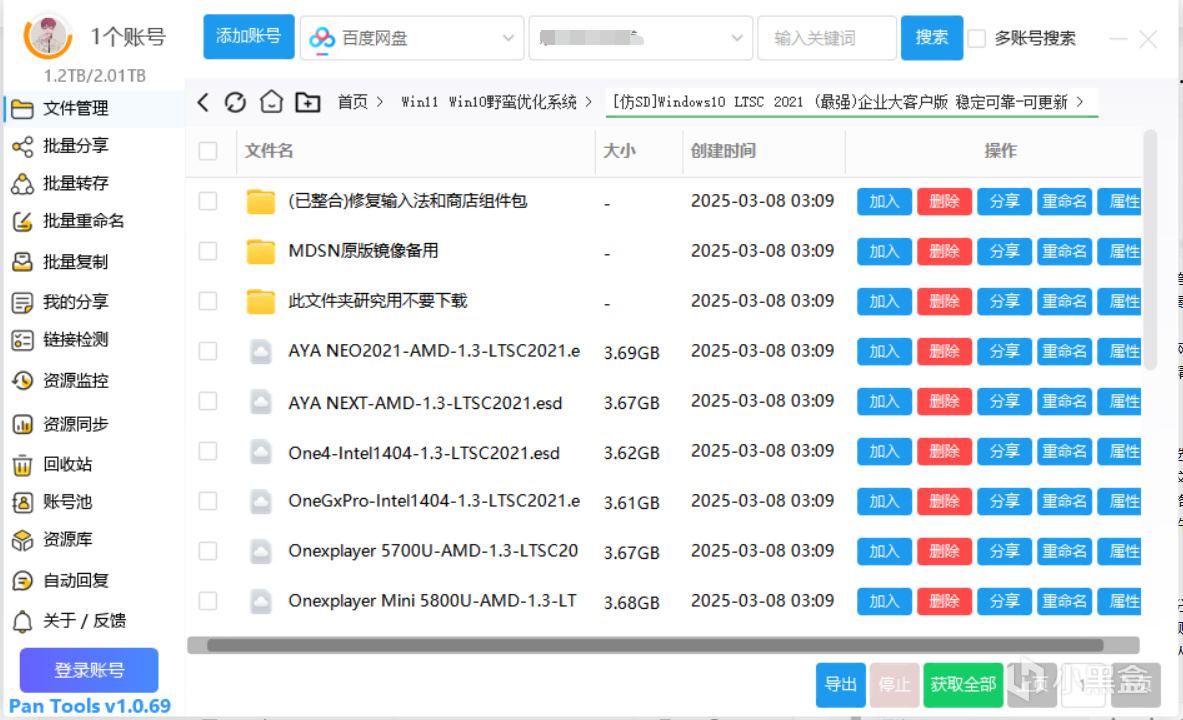Screen dimensions: 1183x720
Task: Check the box for One4-Intel1404-1.3-LTSC2021.esd
Action: (208, 451)
